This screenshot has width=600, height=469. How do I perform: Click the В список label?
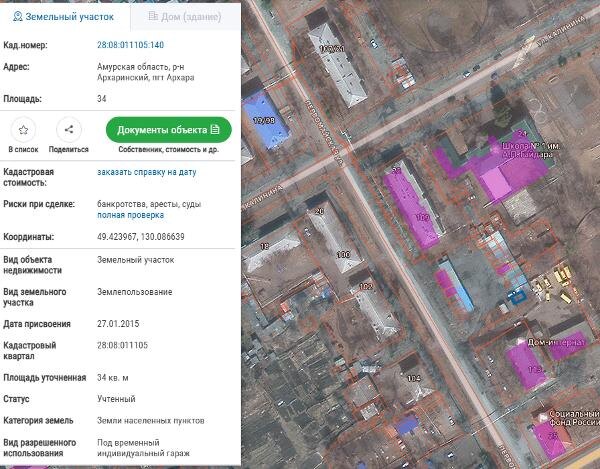(23, 149)
